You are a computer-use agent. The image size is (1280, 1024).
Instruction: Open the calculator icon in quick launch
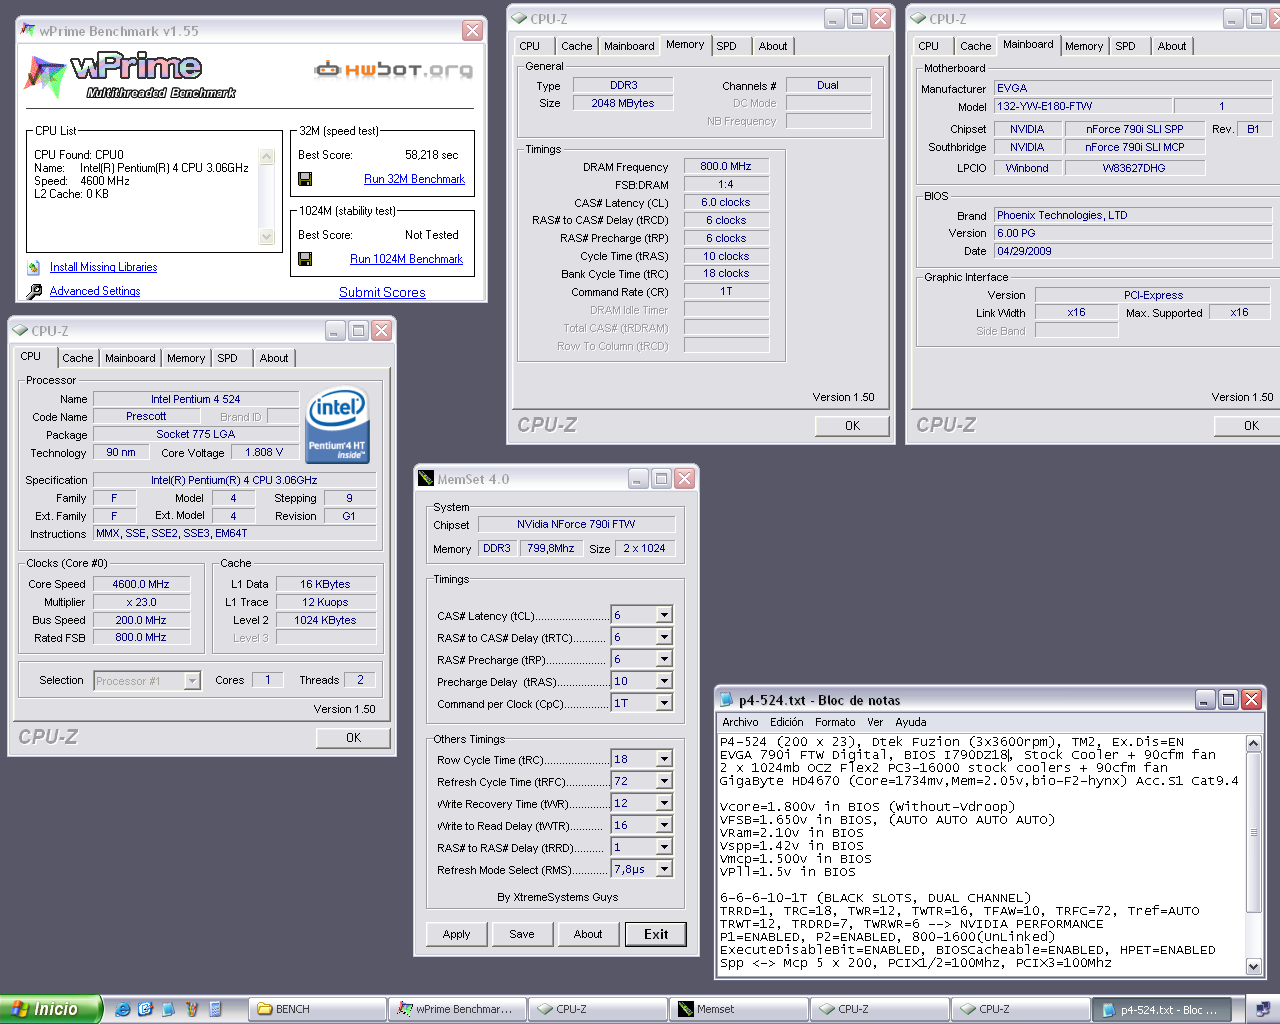pyautogui.click(x=215, y=1009)
